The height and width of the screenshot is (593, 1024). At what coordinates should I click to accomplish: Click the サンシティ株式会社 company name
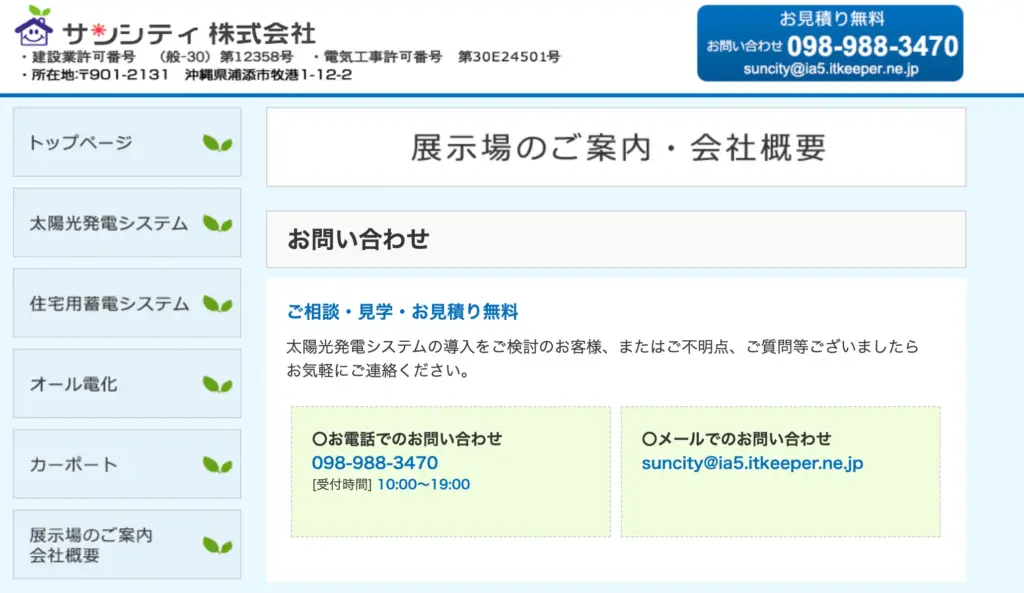tap(188, 31)
